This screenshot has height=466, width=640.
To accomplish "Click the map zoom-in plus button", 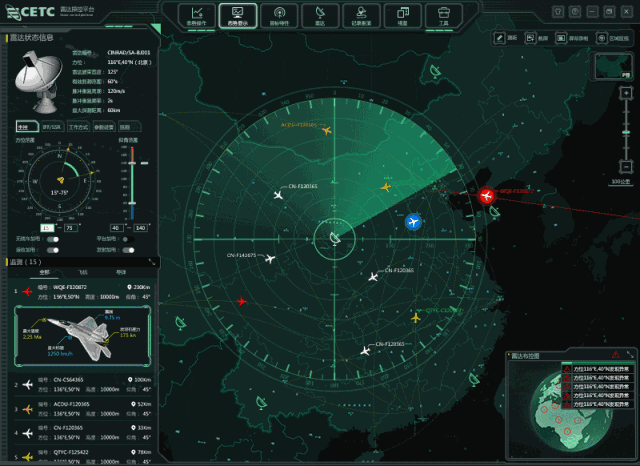I will [x=625, y=95].
